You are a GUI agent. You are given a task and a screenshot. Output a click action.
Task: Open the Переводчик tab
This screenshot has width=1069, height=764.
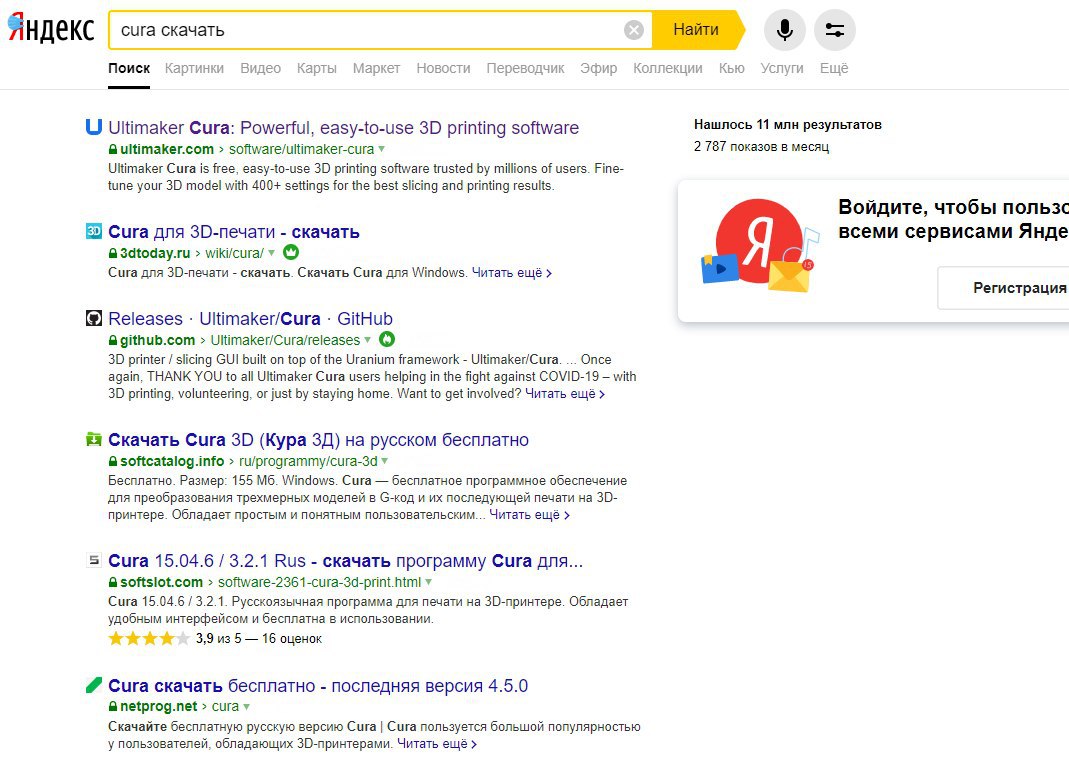pyautogui.click(x=525, y=68)
